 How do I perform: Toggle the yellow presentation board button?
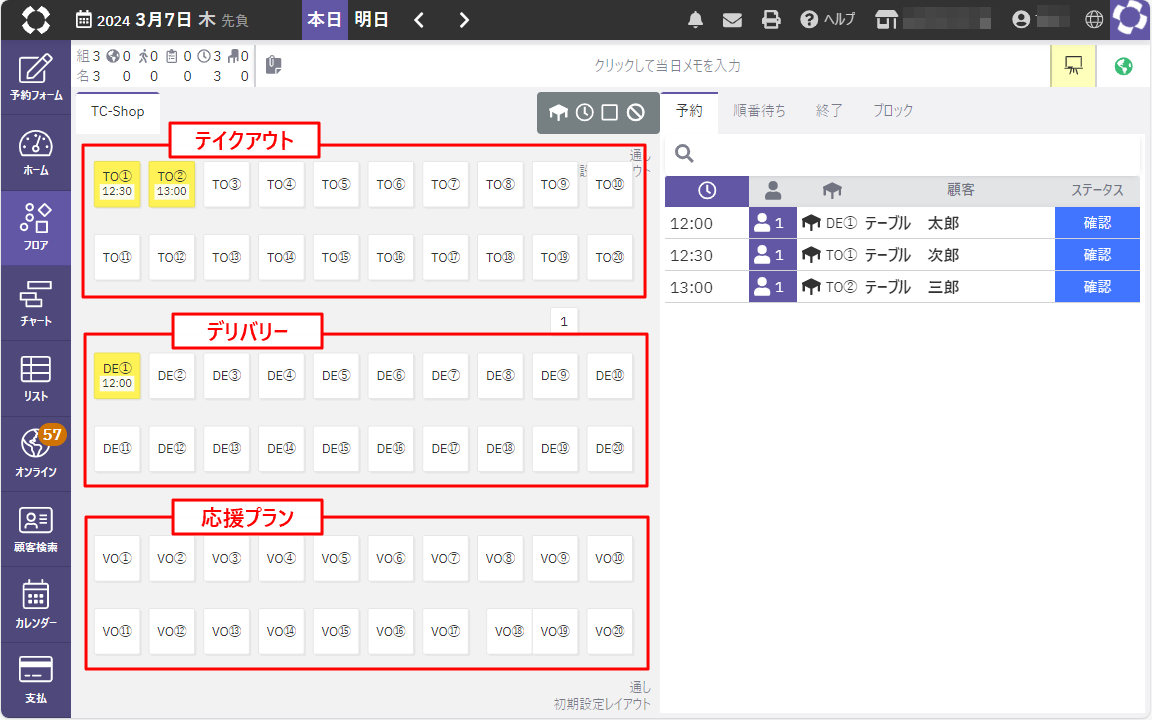(x=1074, y=66)
